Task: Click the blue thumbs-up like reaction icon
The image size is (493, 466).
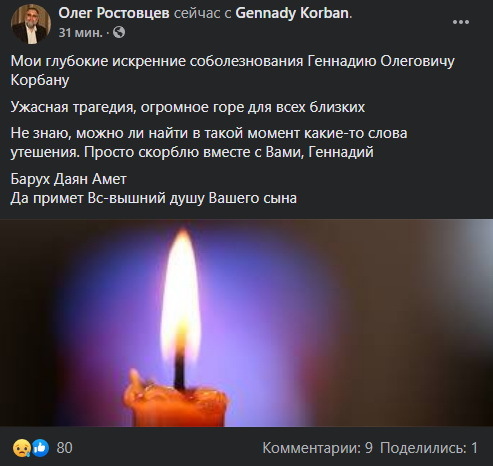Action: (41, 448)
